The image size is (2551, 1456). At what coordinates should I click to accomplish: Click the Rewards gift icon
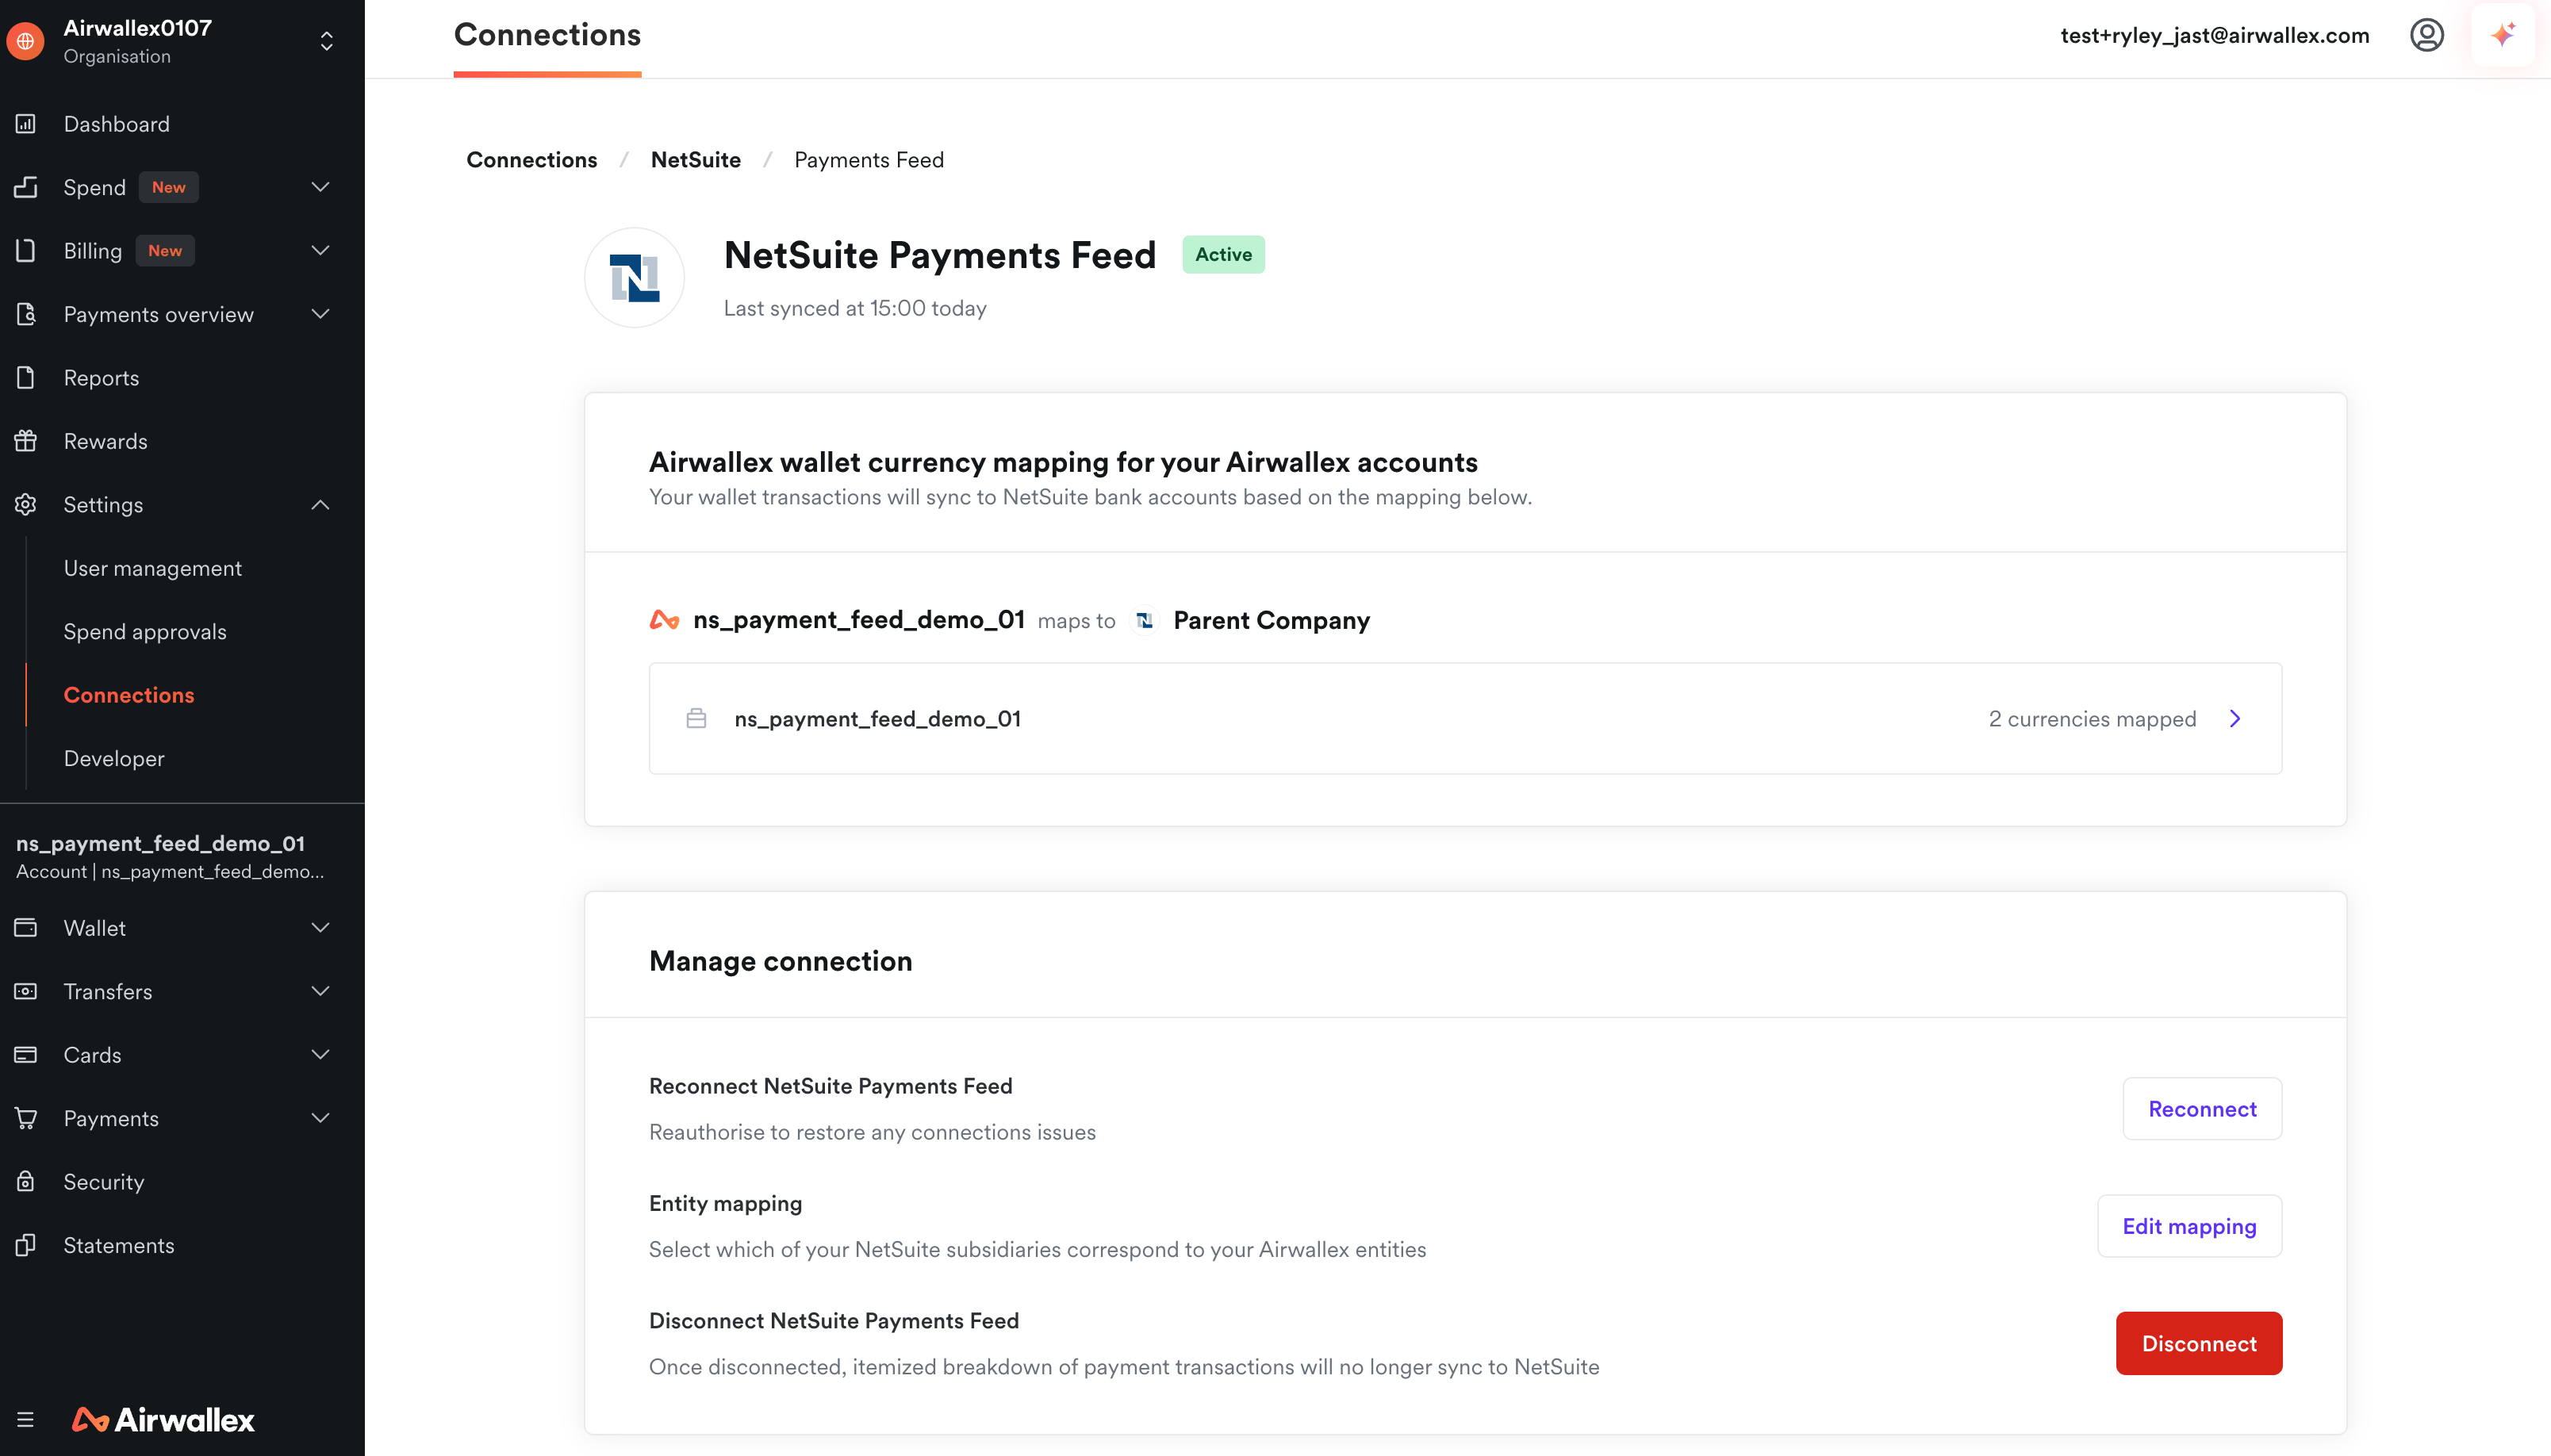pos(26,441)
